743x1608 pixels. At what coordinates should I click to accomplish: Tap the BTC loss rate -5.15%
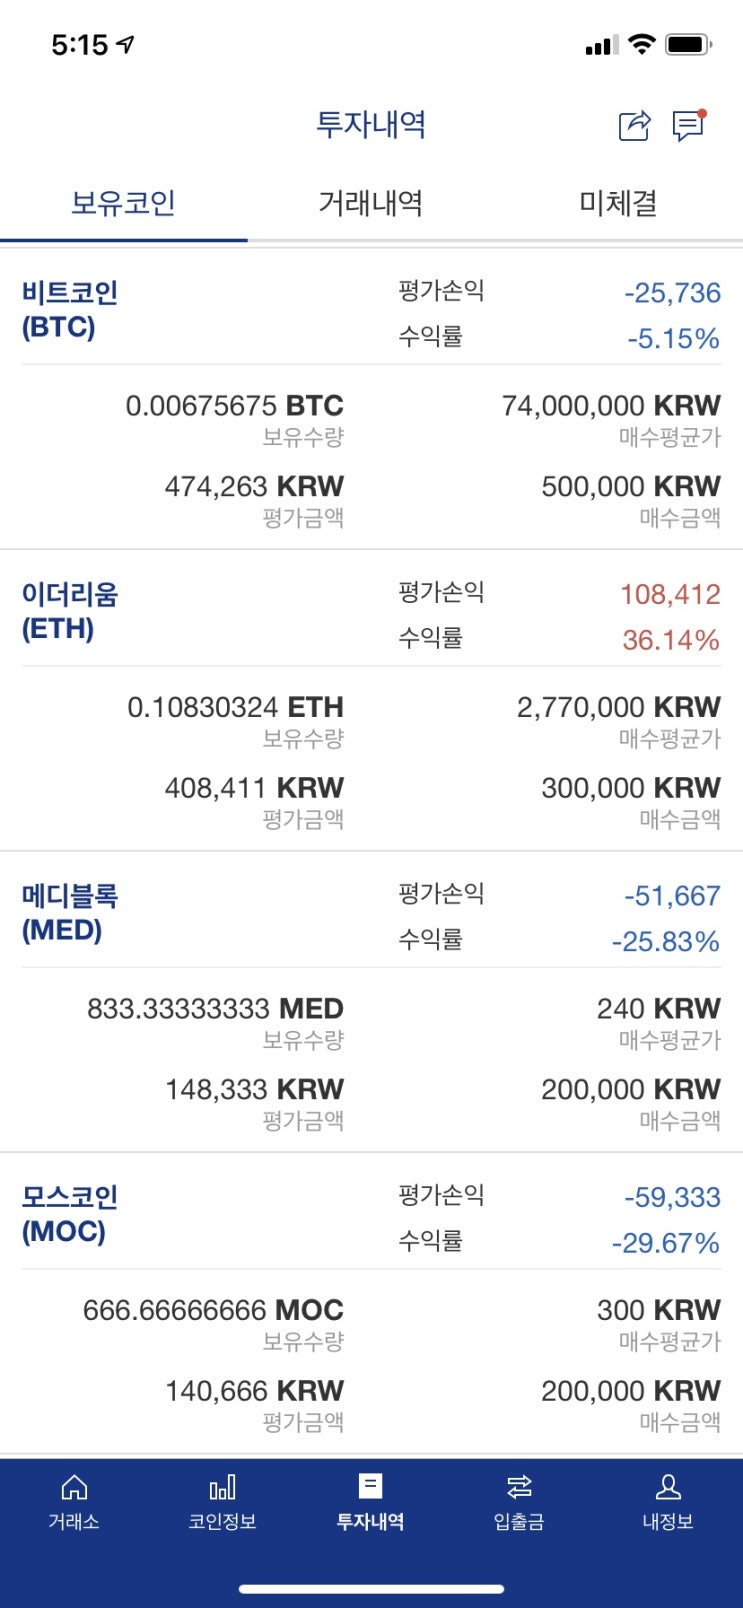click(x=673, y=339)
